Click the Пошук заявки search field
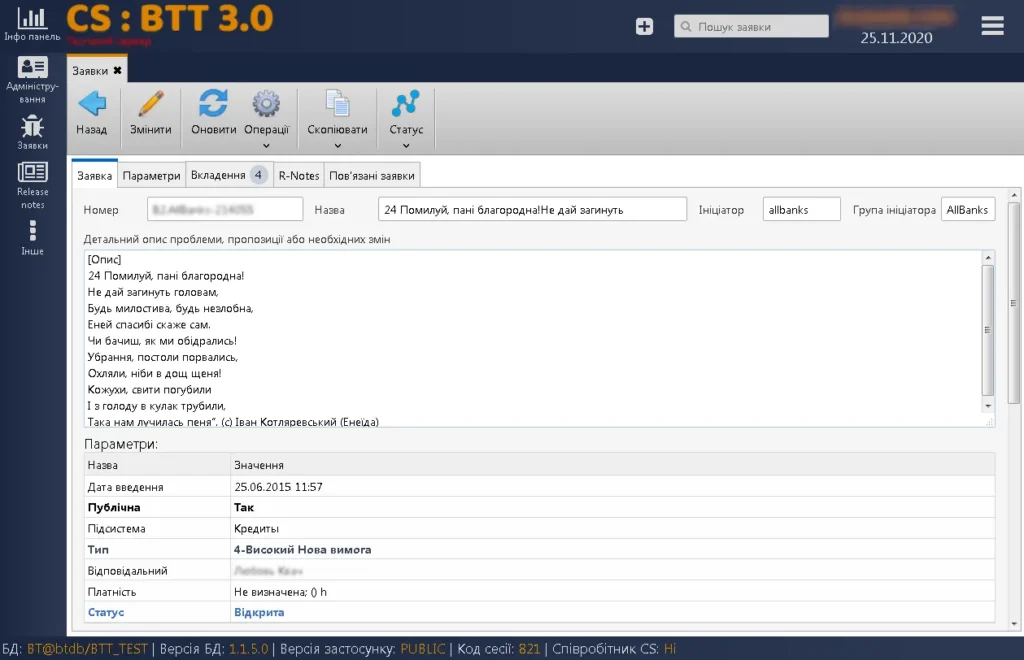This screenshot has height=660, width=1024. pos(751,26)
